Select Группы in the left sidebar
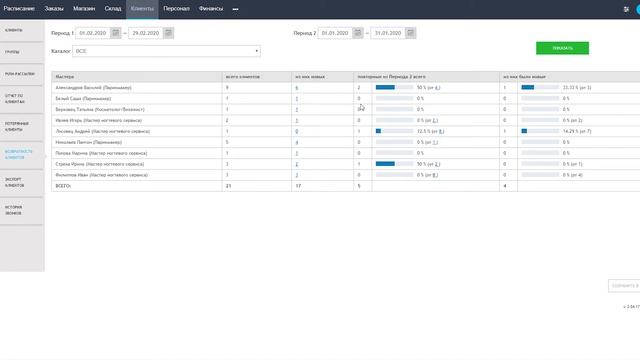This screenshot has height=360, width=640. tap(22, 52)
